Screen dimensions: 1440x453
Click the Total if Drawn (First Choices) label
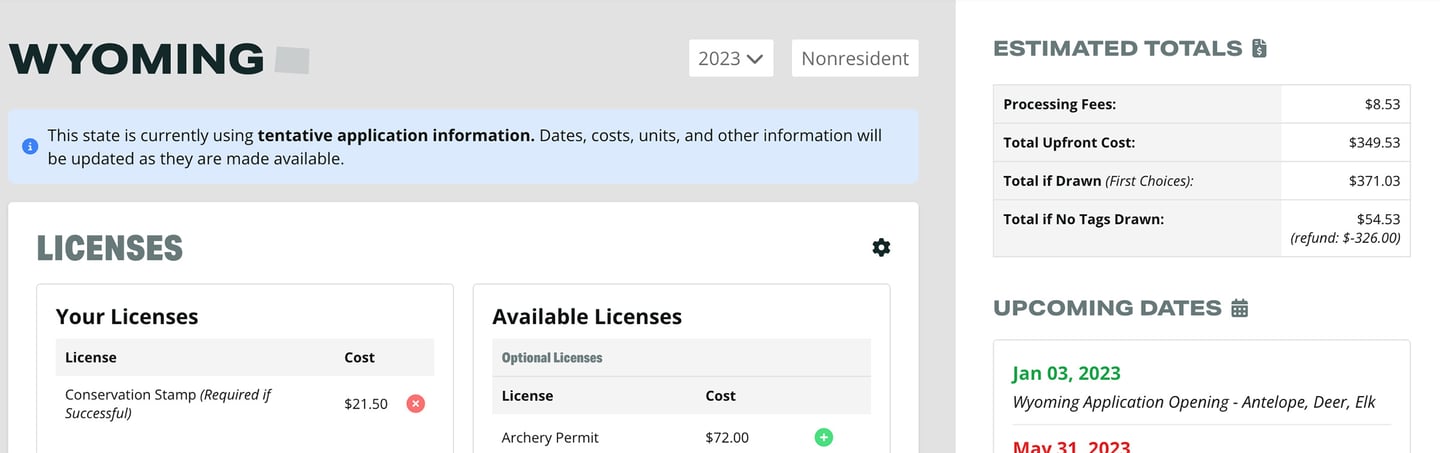1098,181
